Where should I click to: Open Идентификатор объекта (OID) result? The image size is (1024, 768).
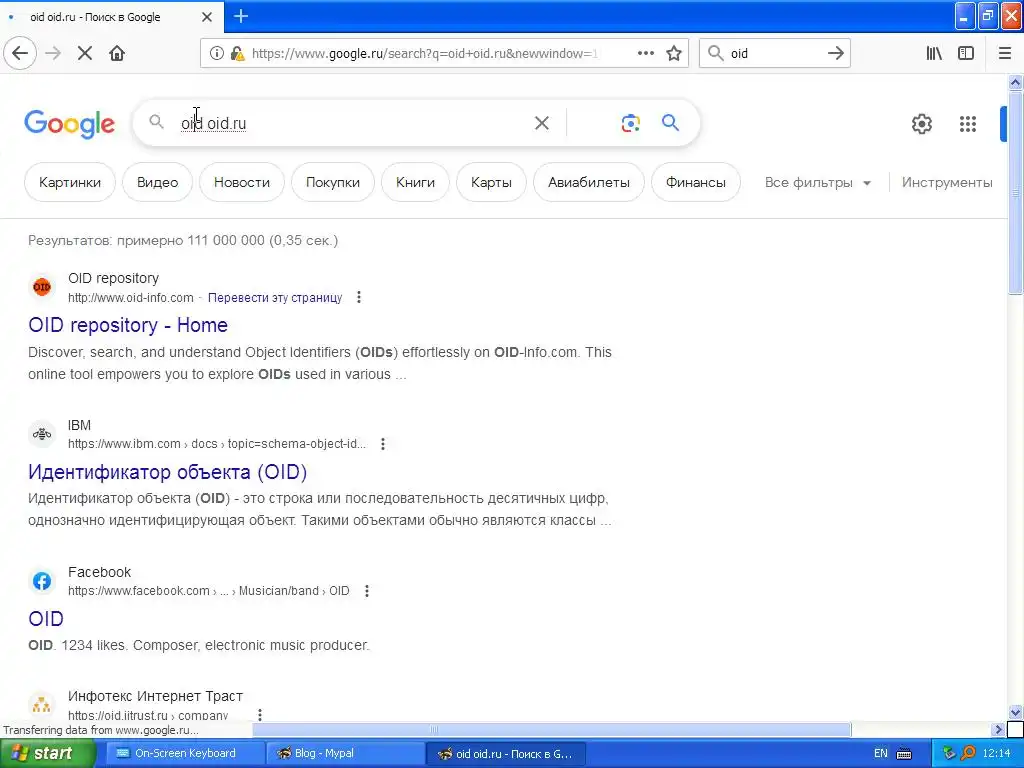(167, 472)
